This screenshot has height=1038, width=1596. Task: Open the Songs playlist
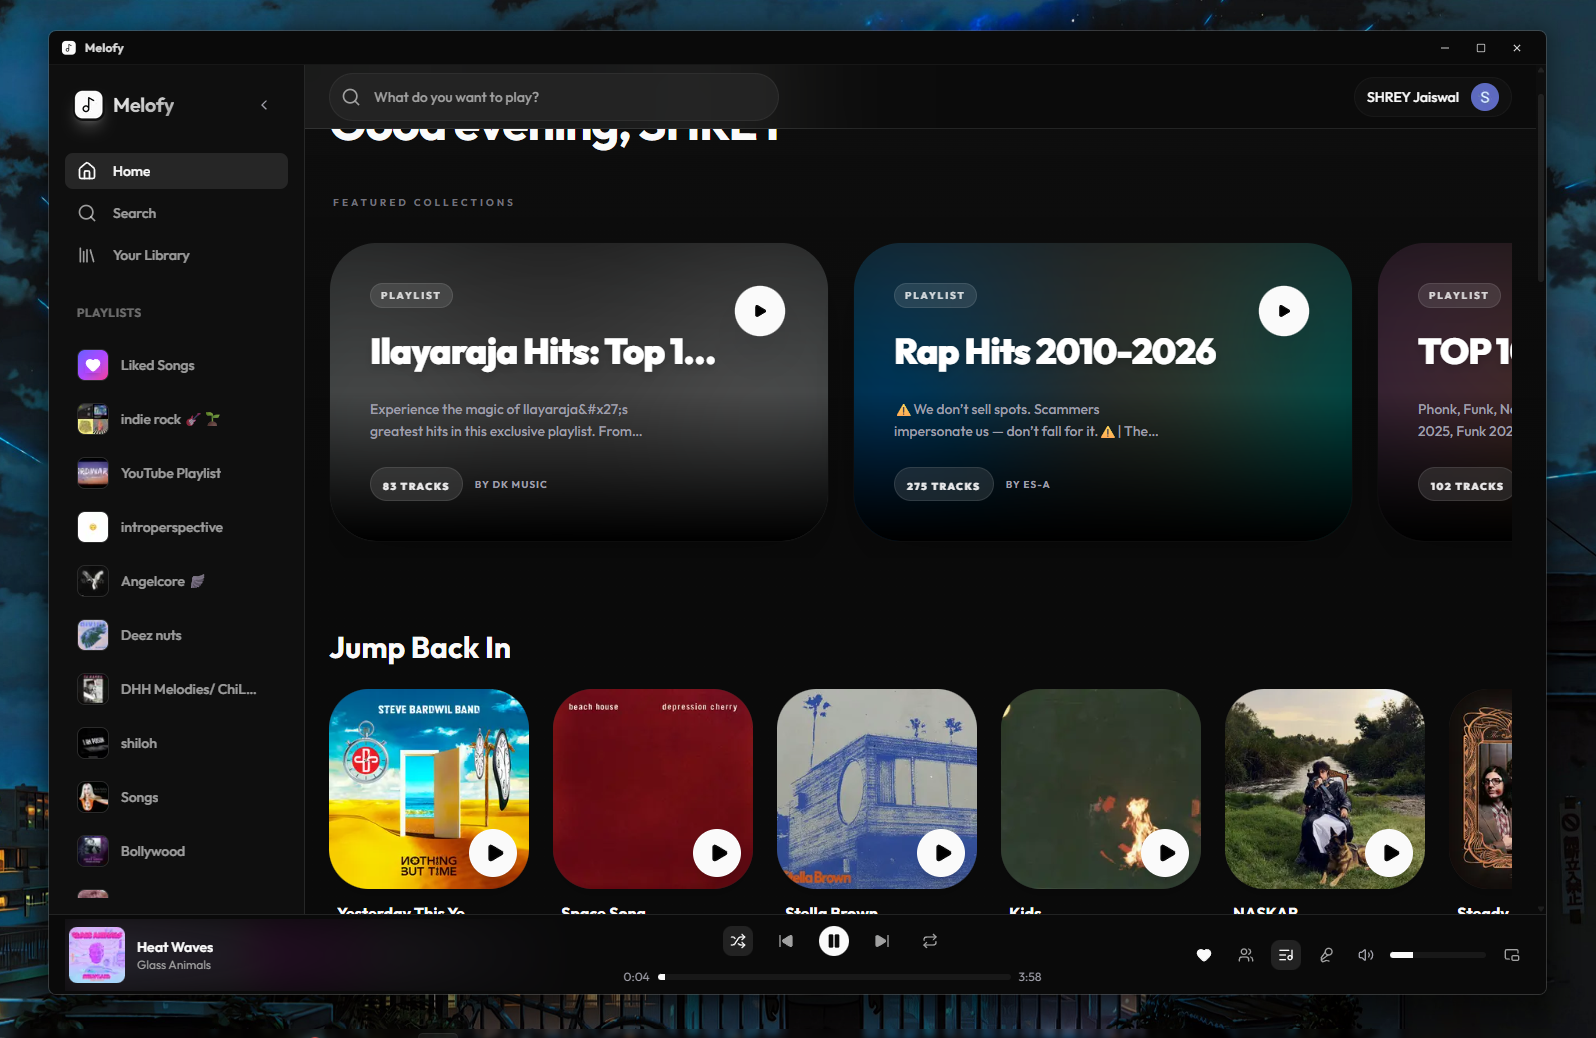tap(176, 797)
